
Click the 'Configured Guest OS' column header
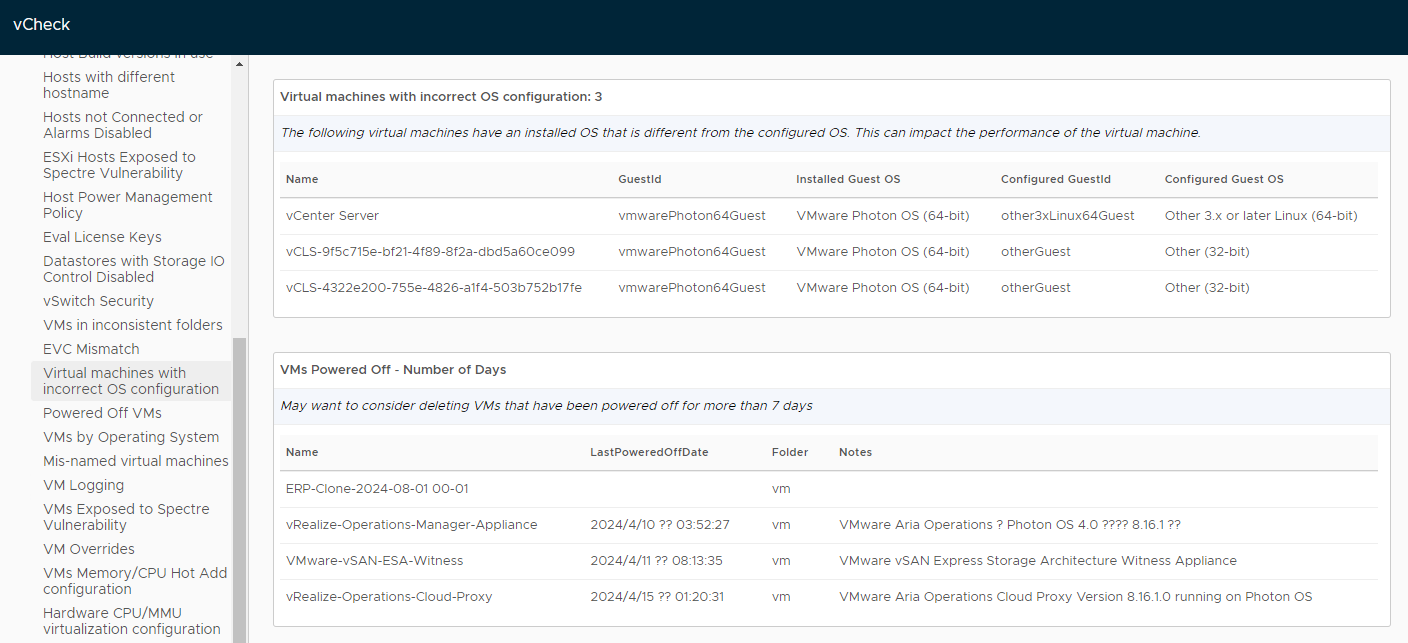pos(1224,179)
